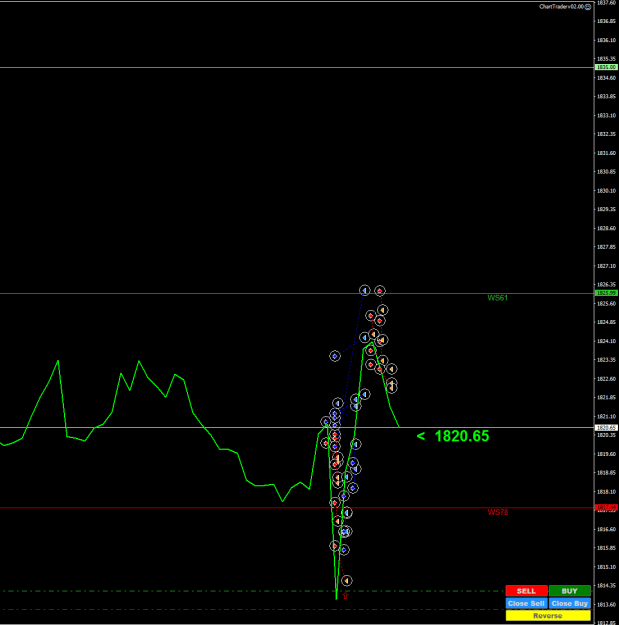Select the red trade marker on the WS61 line

[x=379, y=291]
